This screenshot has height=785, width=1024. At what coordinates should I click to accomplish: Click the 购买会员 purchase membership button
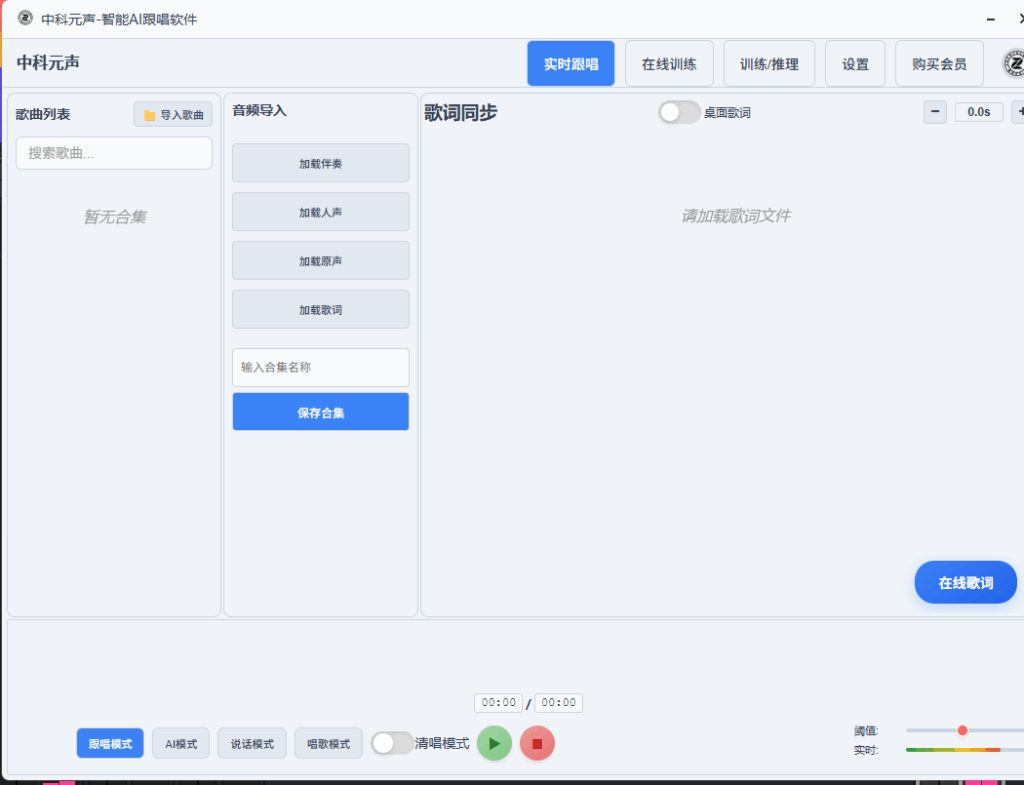938,62
